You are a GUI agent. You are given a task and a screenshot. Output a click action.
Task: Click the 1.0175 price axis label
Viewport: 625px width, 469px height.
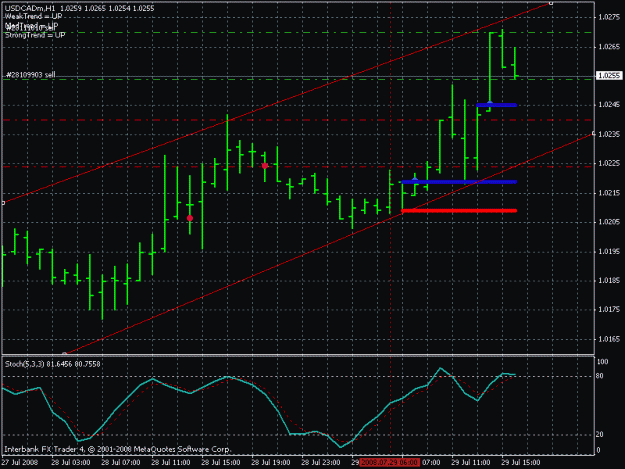609,309
